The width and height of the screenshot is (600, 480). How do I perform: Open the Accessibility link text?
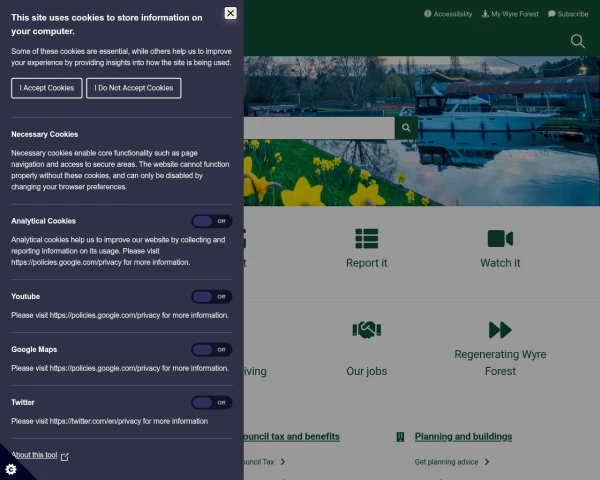point(453,14)
